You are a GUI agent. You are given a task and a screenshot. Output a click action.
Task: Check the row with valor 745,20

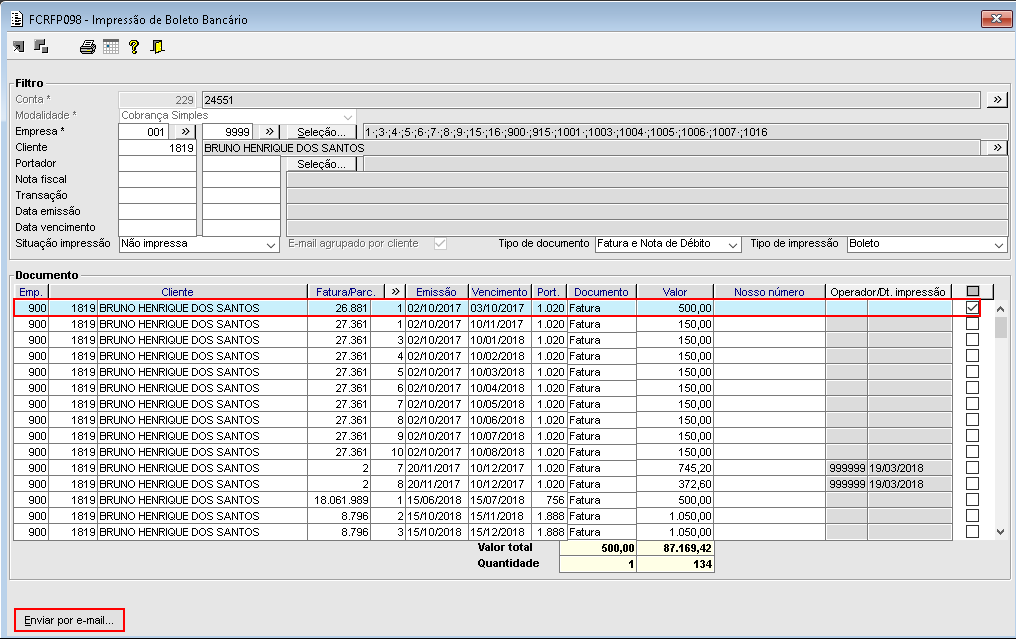(x=972, y=468)
